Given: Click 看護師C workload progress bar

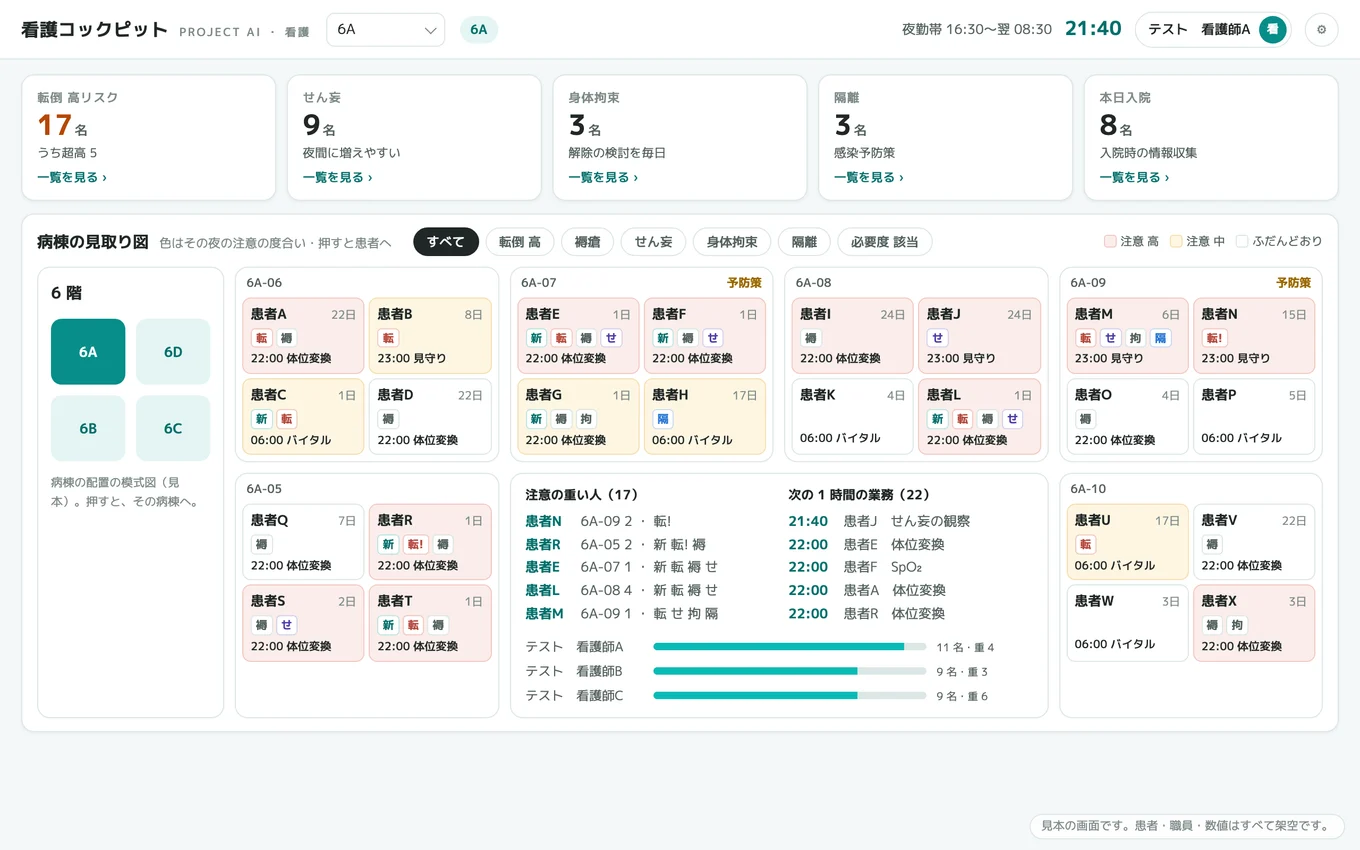Looking at the screenshot, I should point(790,695).
